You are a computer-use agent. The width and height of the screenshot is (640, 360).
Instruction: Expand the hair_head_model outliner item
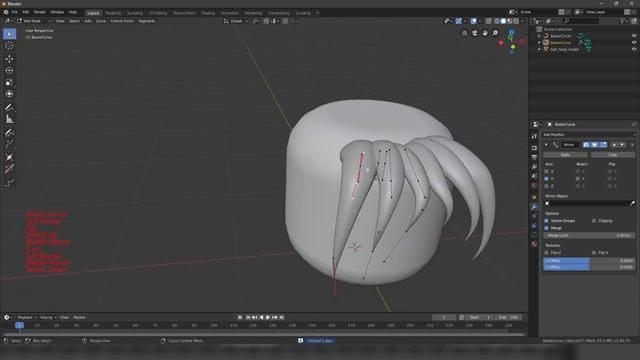[x=539, y=49]
